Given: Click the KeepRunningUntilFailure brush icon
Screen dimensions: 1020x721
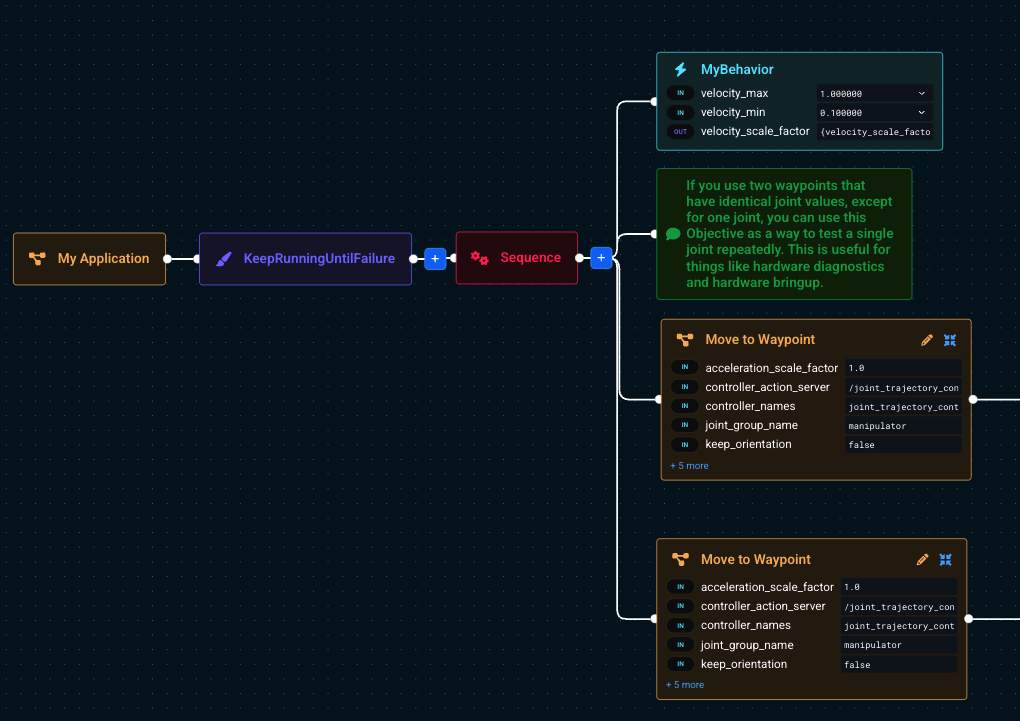Looking at the screenshot, I should 224,259.
